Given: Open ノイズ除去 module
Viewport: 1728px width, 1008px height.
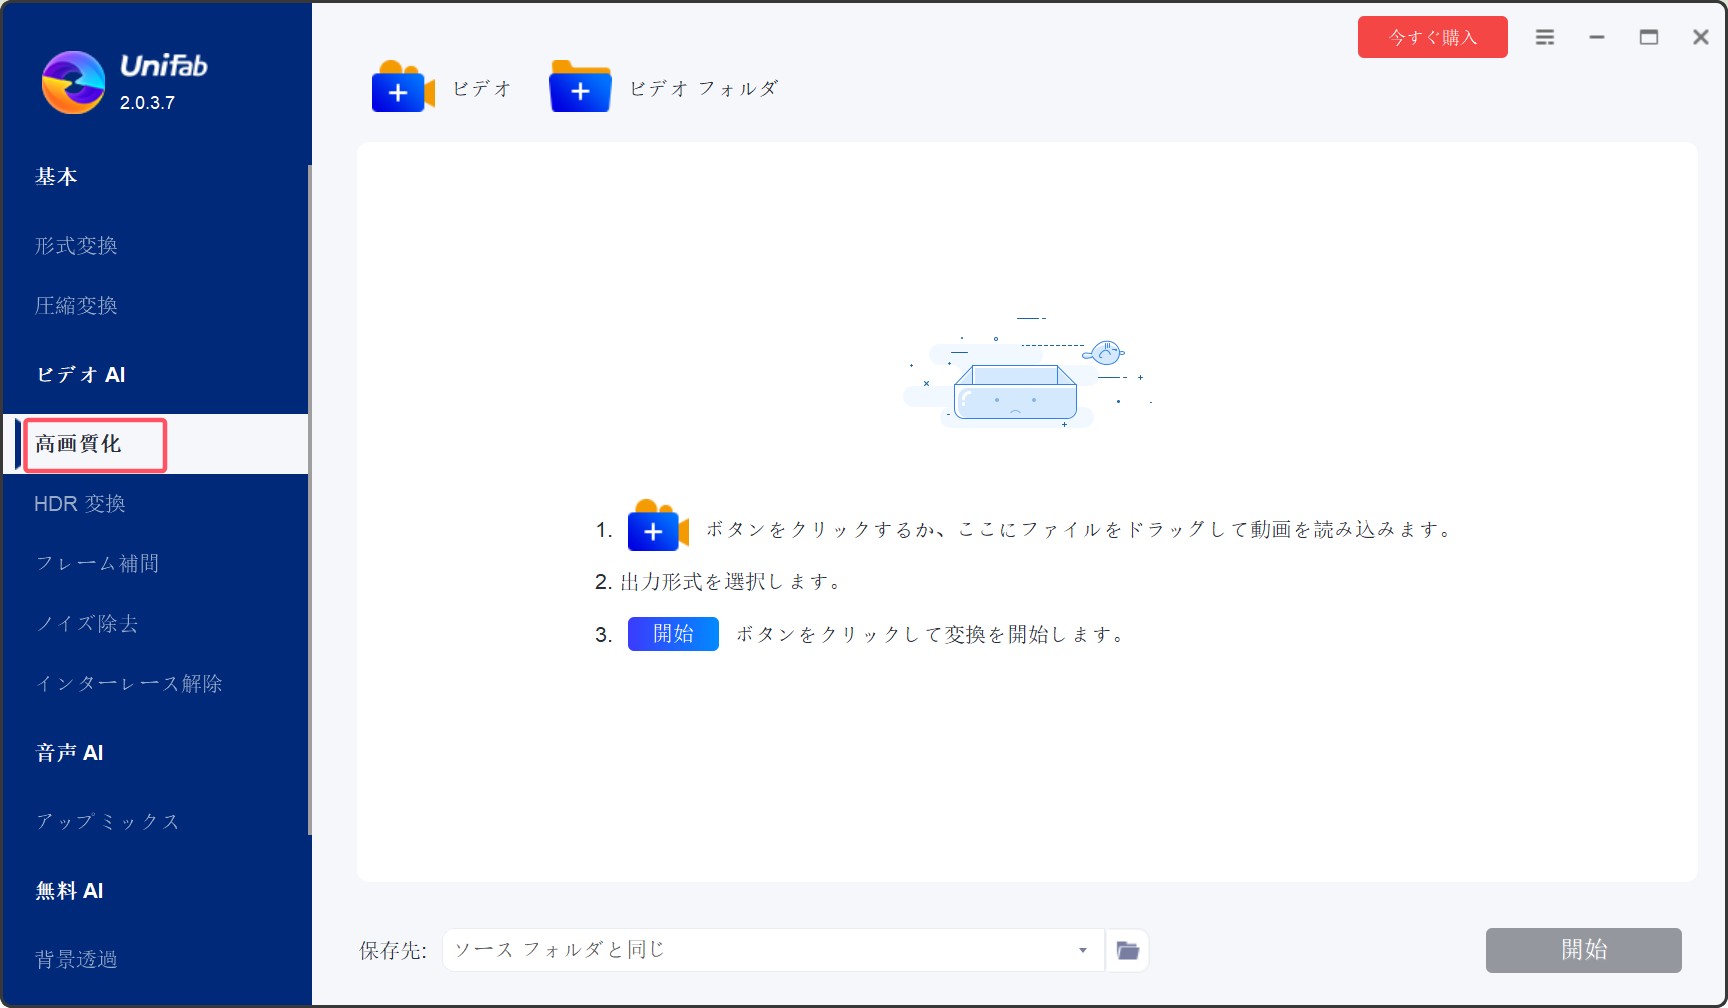Looking at the screenshot, I should pos(87,624).
